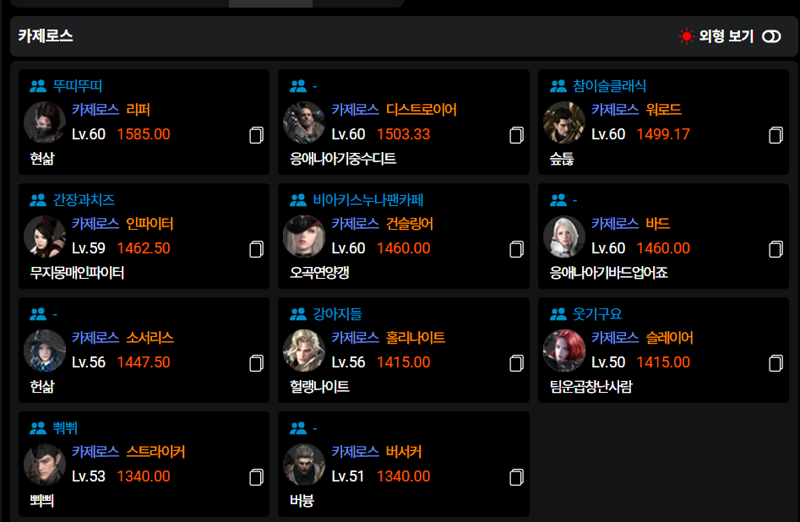Click the 바드 character portrait
This screenshot has height=522, width=800.
(564, 236)
